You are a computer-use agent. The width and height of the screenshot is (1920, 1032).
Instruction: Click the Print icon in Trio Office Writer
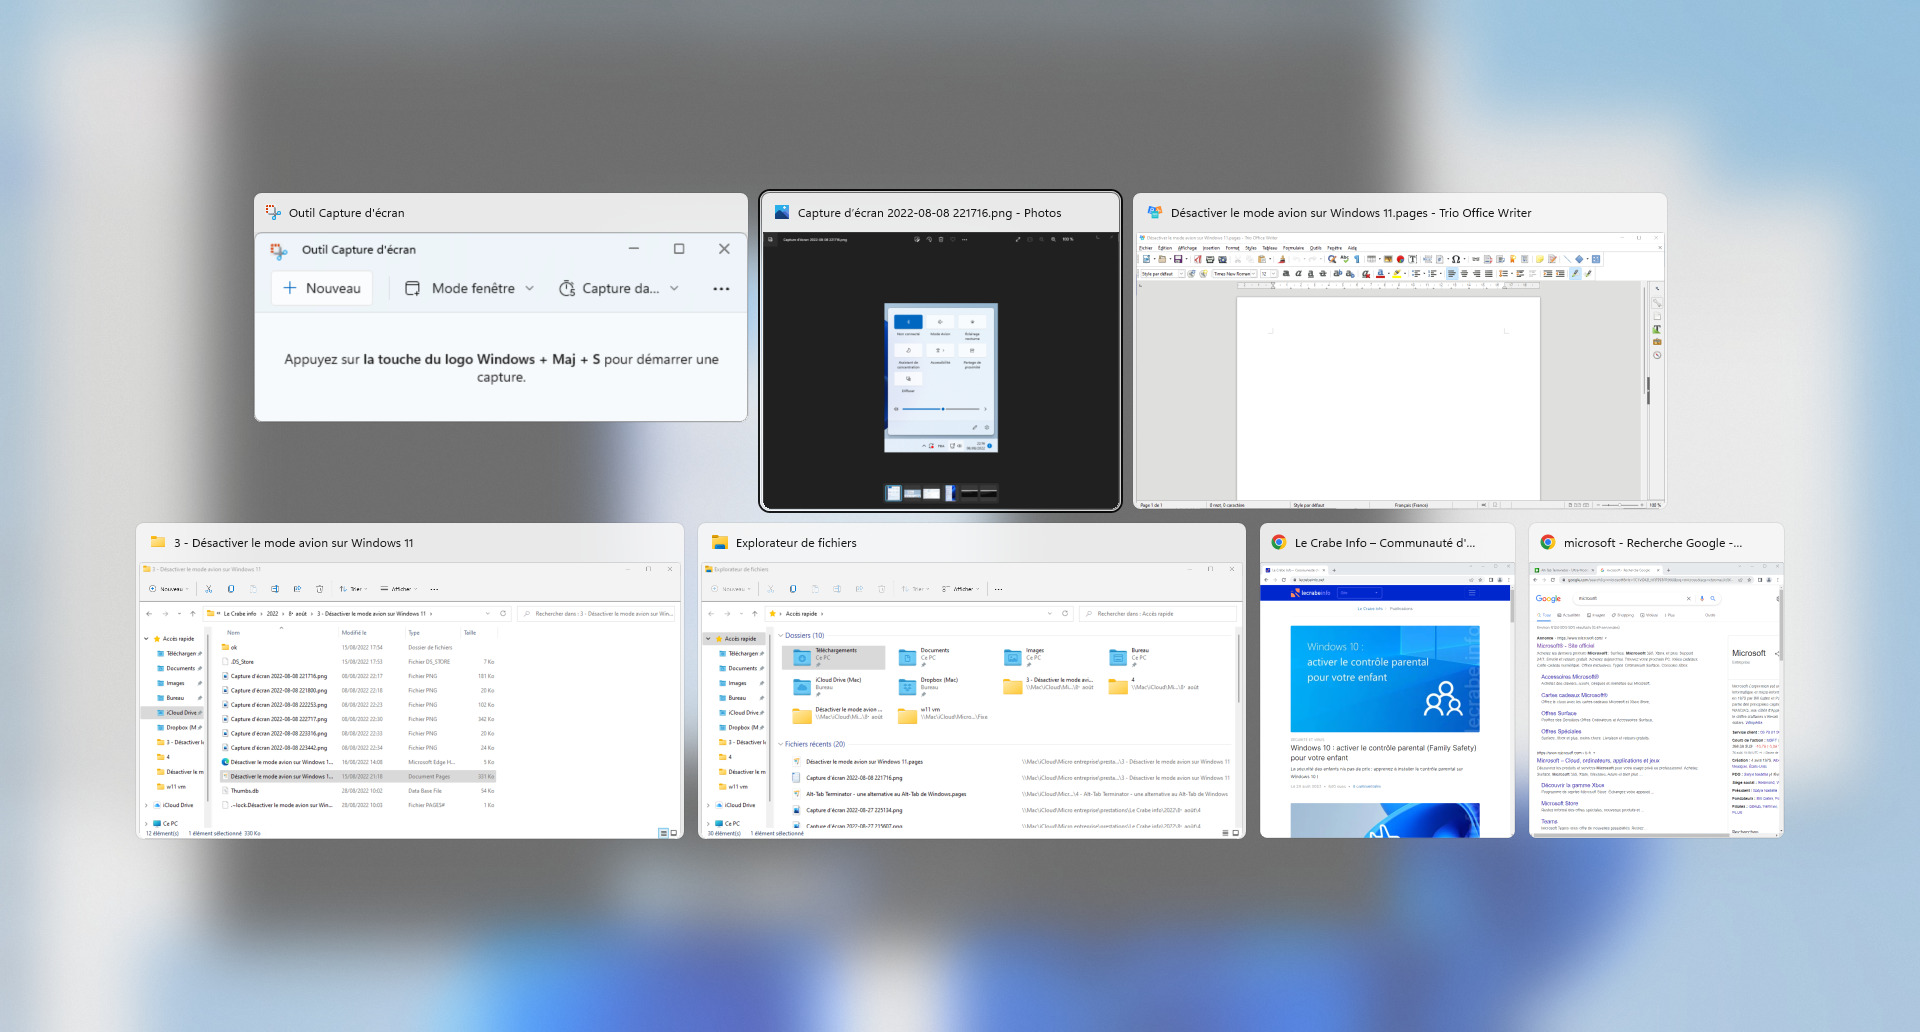(x=1210, y=259)
